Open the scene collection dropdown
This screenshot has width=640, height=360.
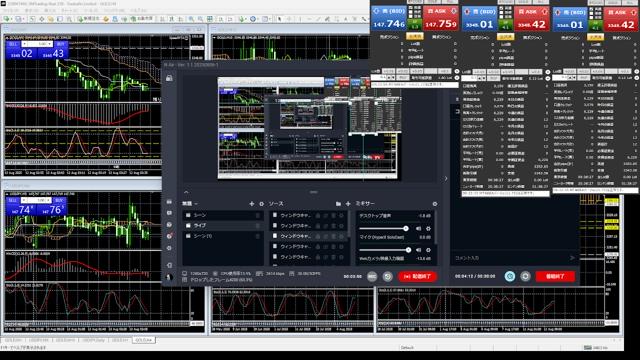click(x=190, y=204)
